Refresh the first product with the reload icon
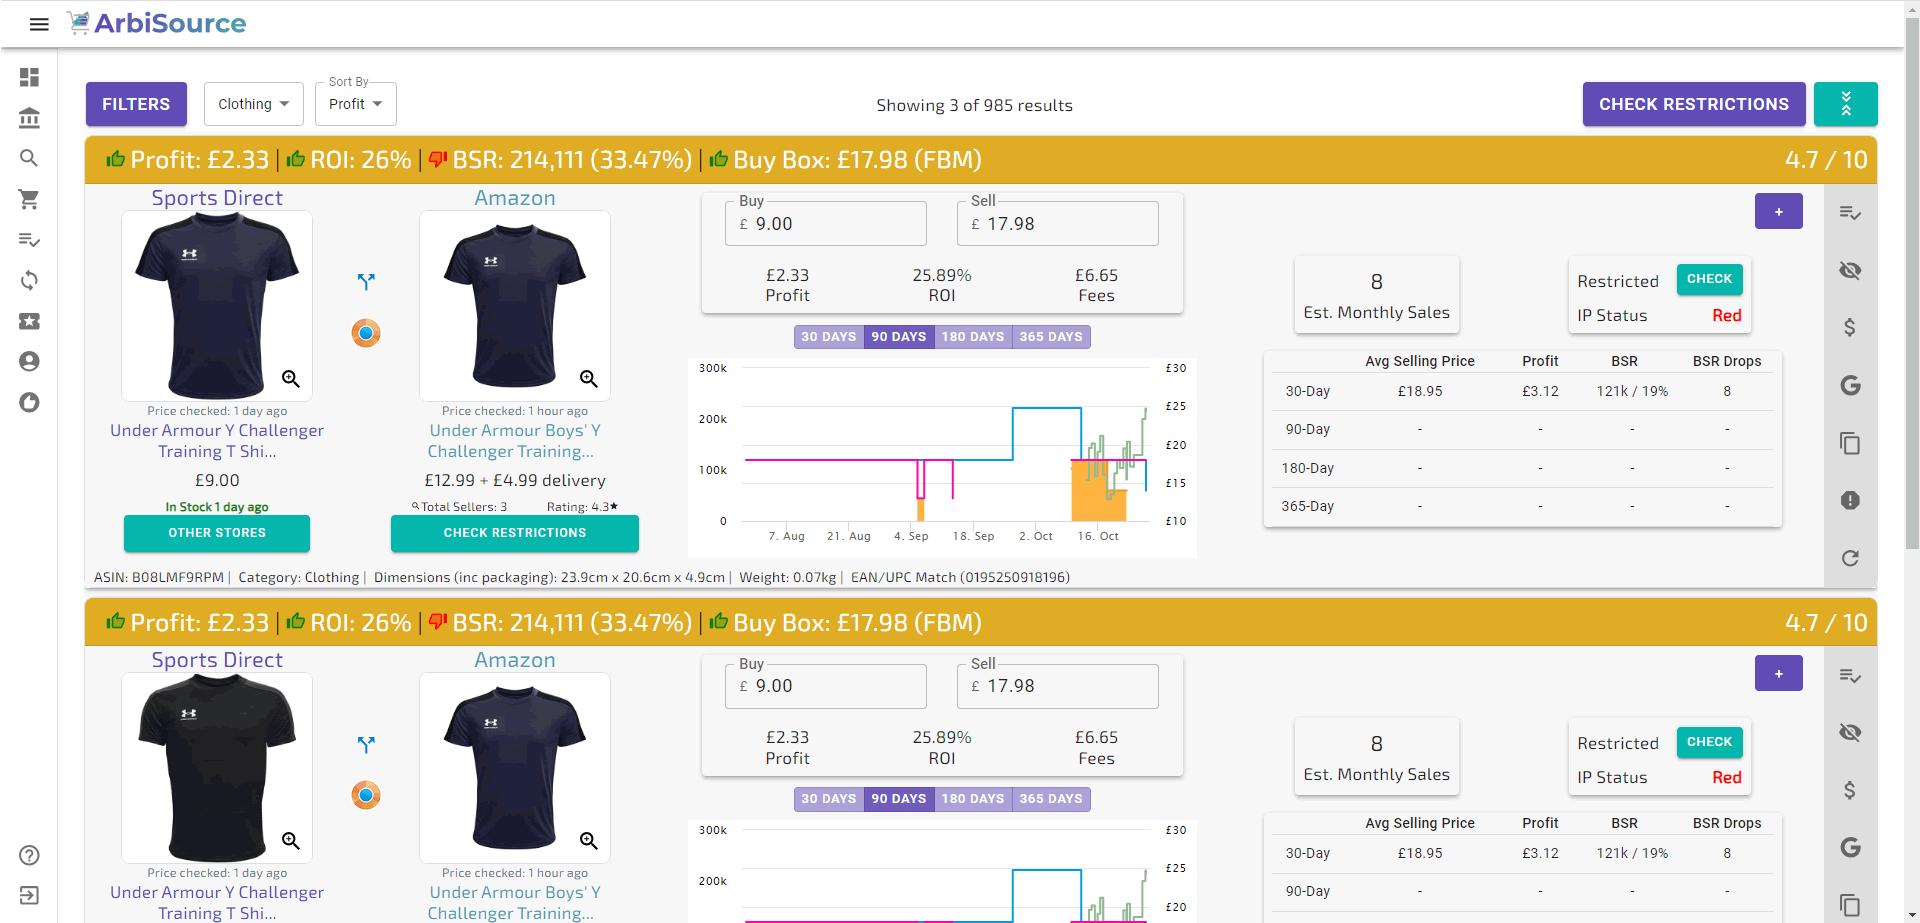 point(1850,558)
